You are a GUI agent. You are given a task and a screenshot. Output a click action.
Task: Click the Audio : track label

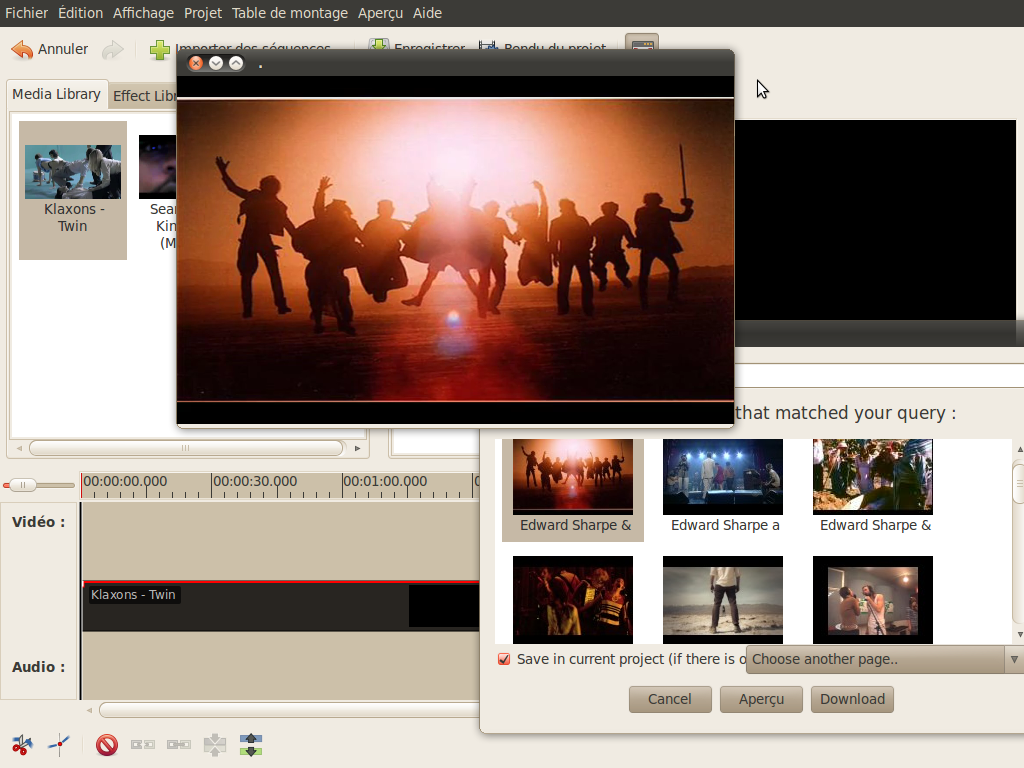tap(39, 667)
